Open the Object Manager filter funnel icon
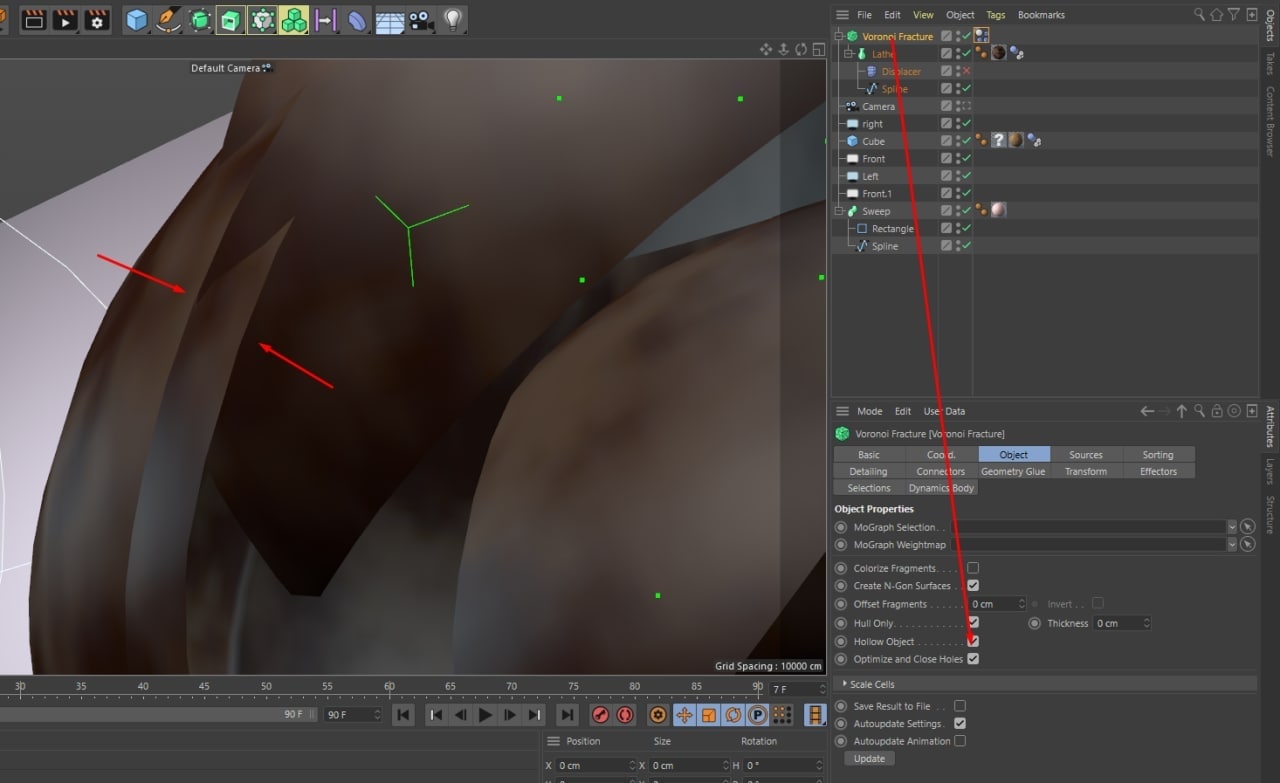This screenshot has height=783, width=1280. [x=1234, y=15]
